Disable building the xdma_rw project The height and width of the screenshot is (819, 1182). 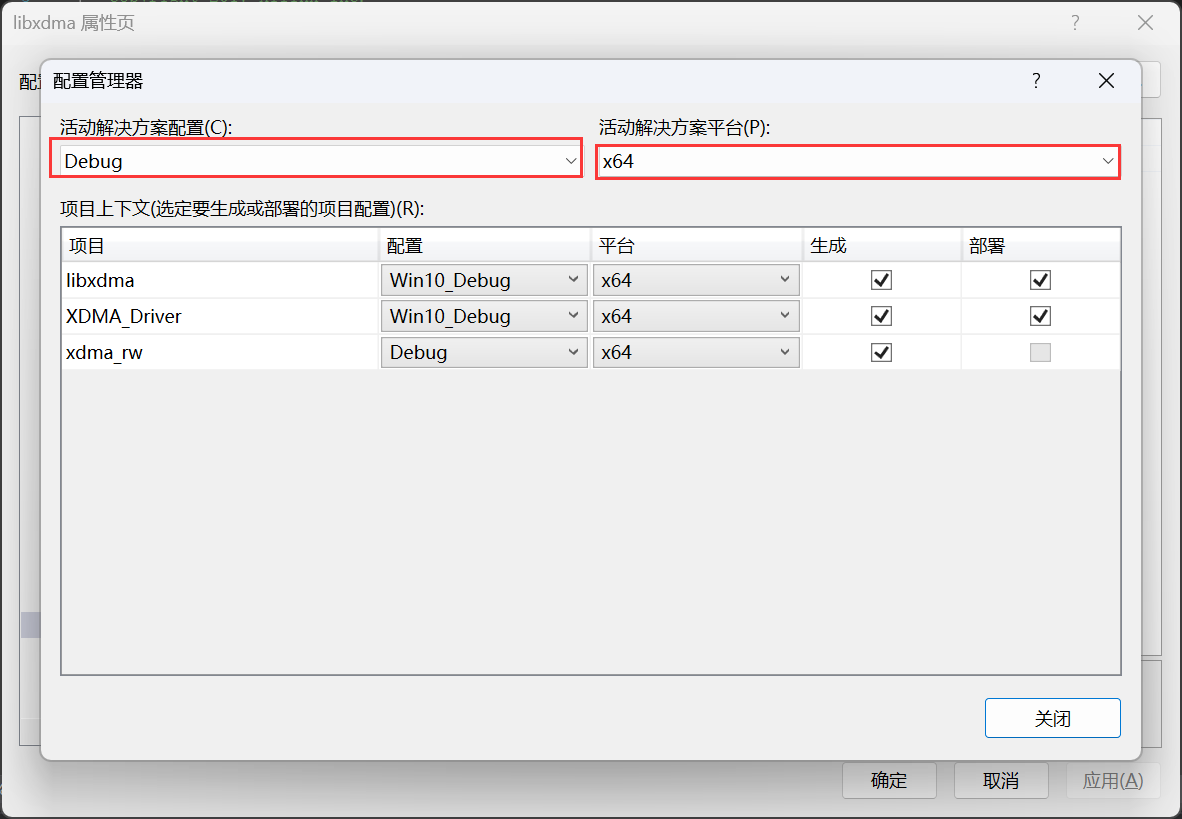(881, 352)
